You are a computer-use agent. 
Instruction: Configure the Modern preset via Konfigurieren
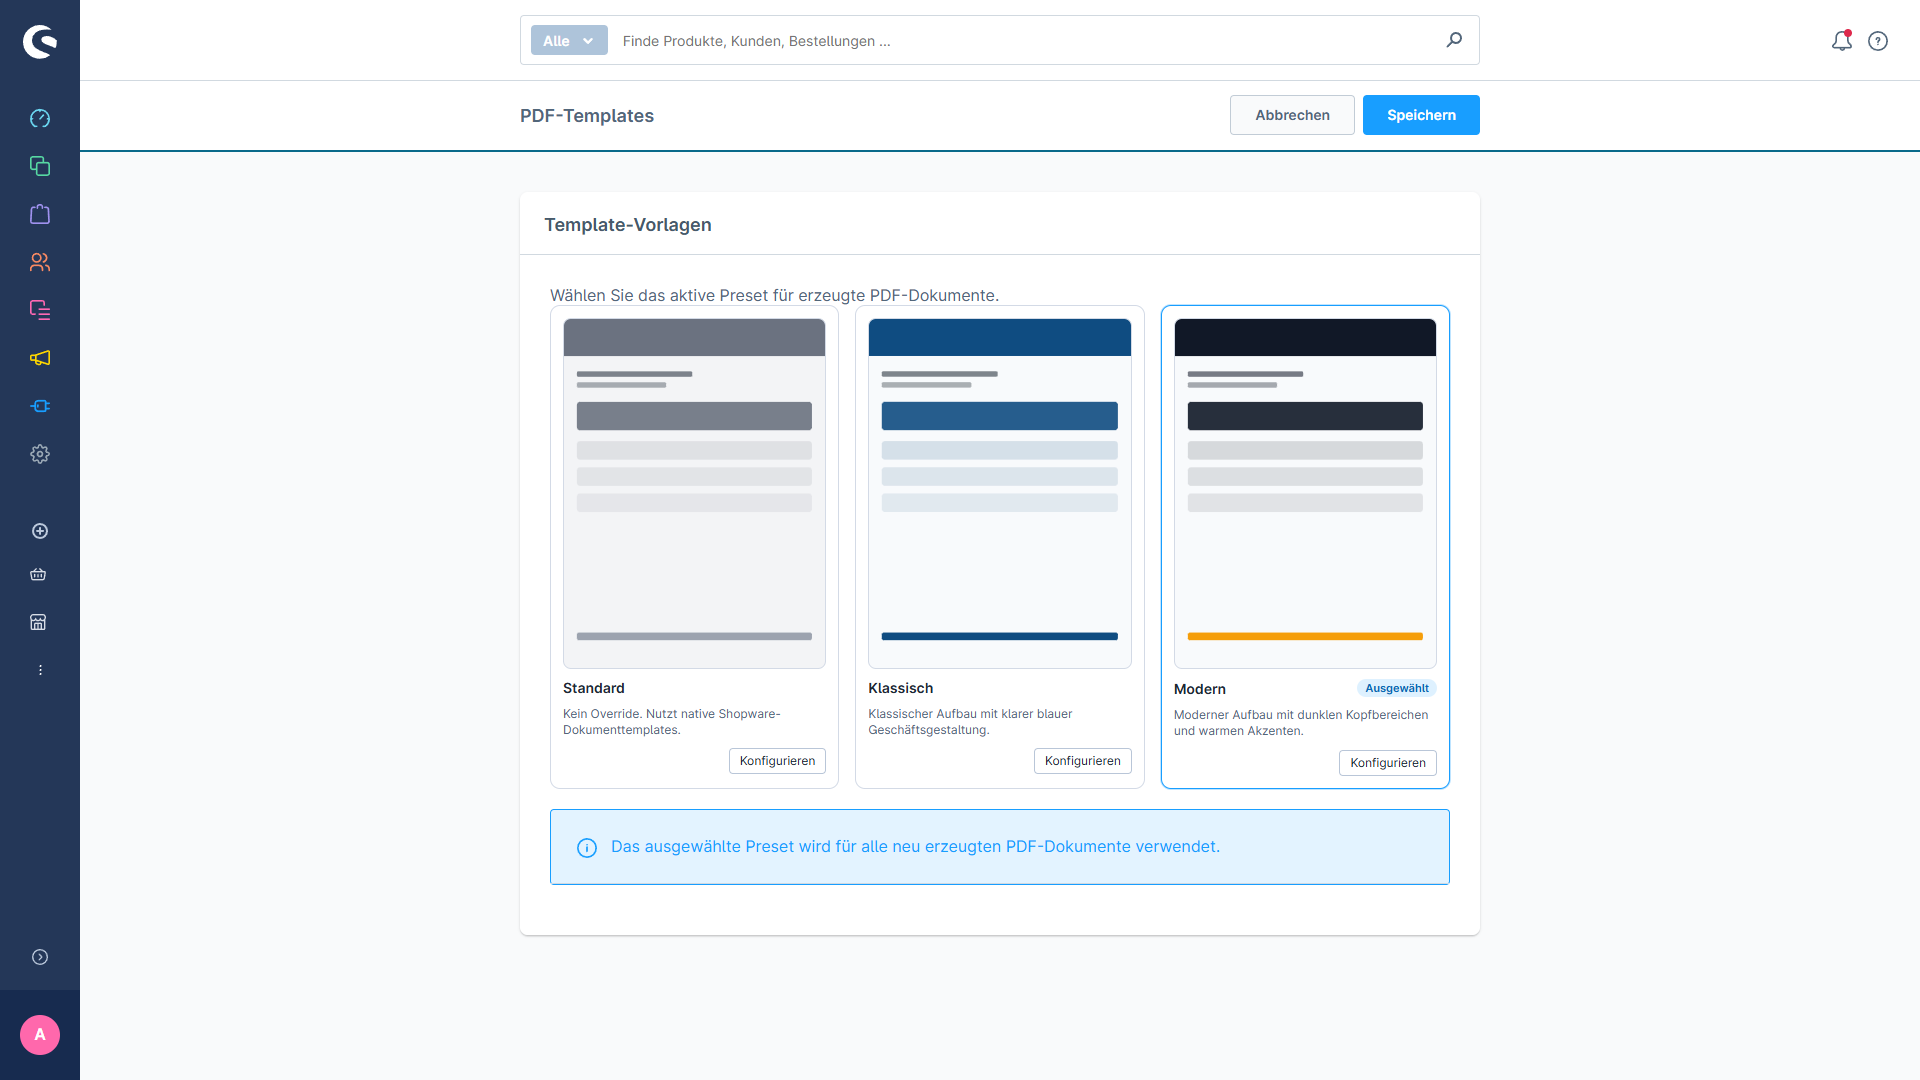[x=1387, y=762]
